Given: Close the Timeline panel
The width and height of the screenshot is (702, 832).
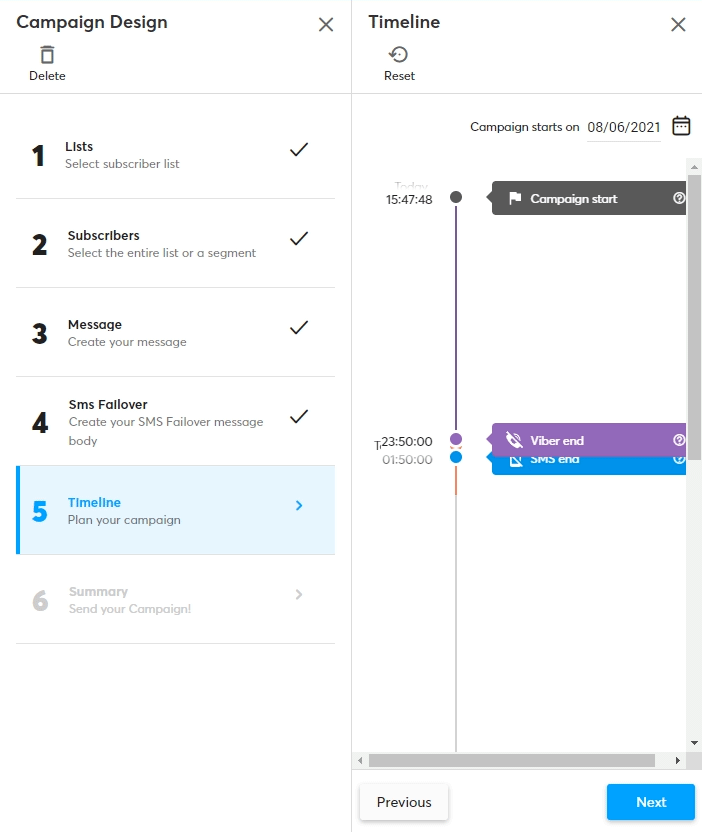Looking at the screenshot, I should point(678,24).
